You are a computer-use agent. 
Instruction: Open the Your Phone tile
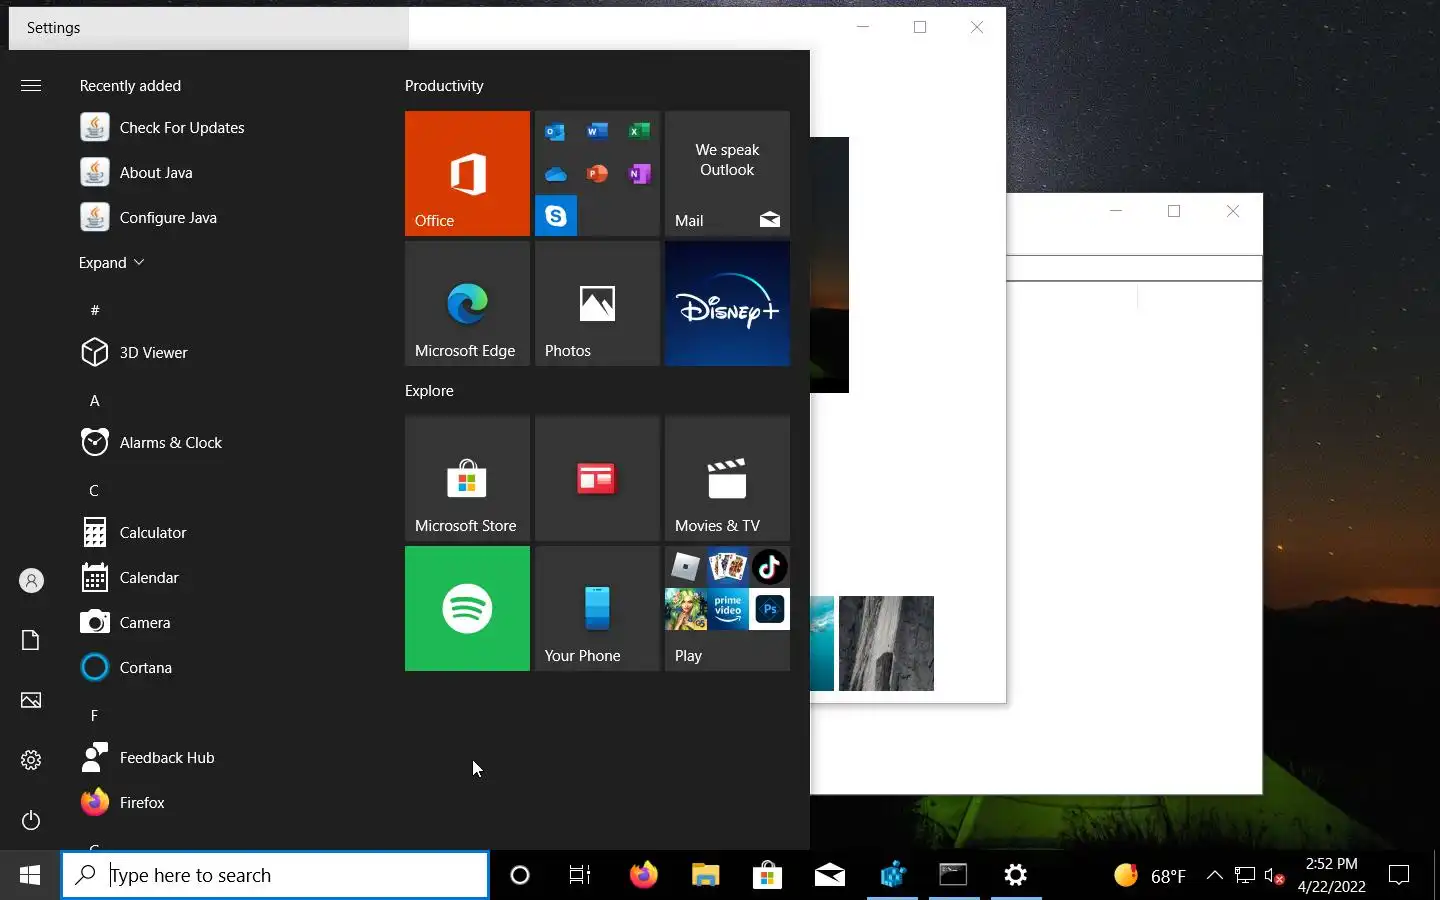(597, 608)
